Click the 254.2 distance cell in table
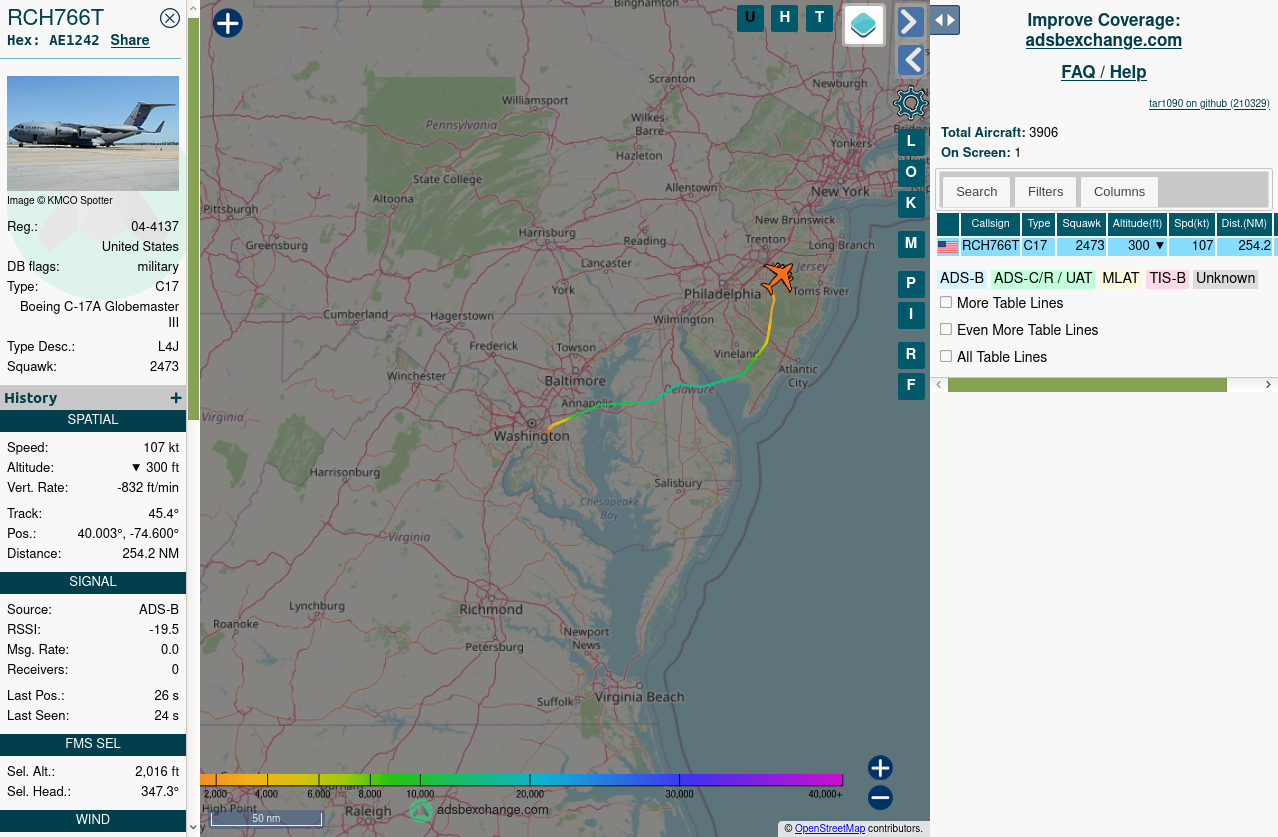This screenshot has height=837, width=1278. 1245,246
